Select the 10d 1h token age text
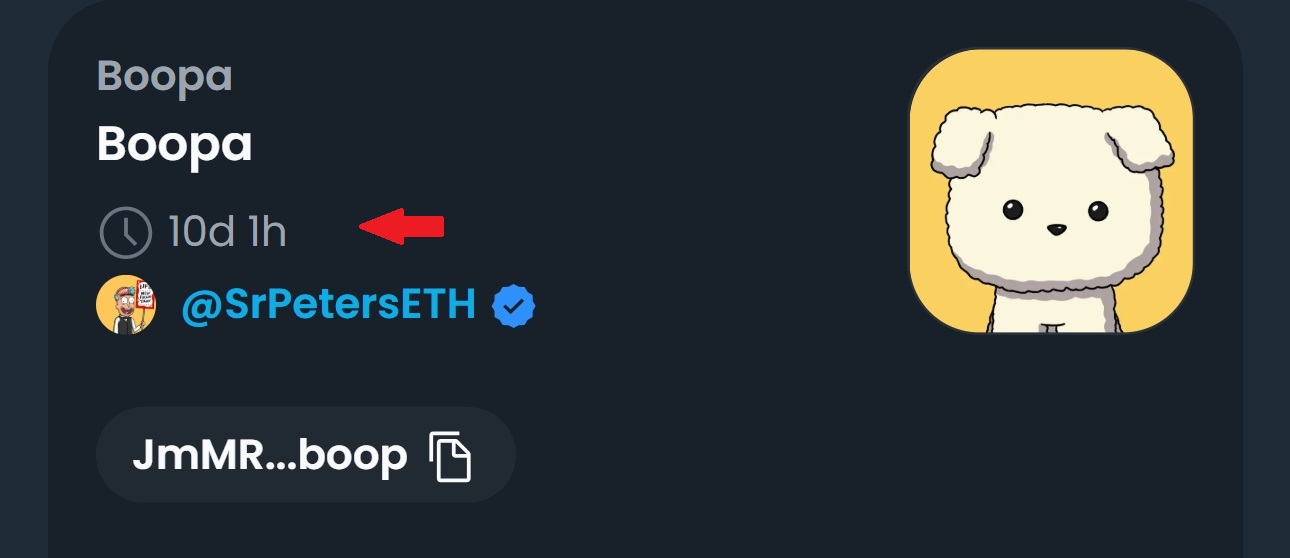This screenshot has width=1290, height=558. [227, 232]
